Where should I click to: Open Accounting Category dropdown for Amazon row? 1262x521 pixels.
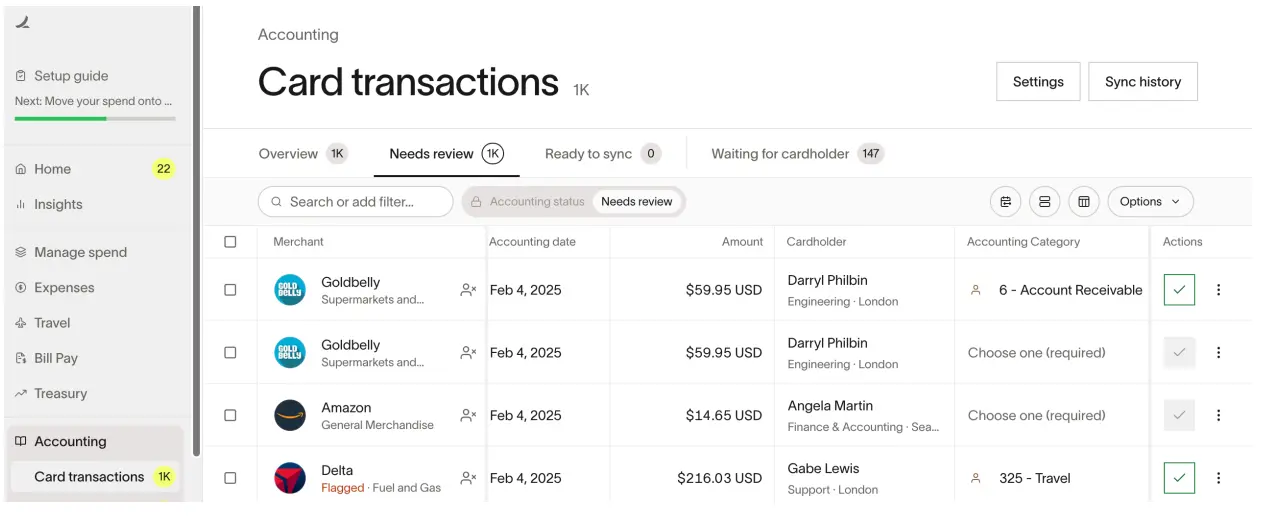tap(1036, 415)
